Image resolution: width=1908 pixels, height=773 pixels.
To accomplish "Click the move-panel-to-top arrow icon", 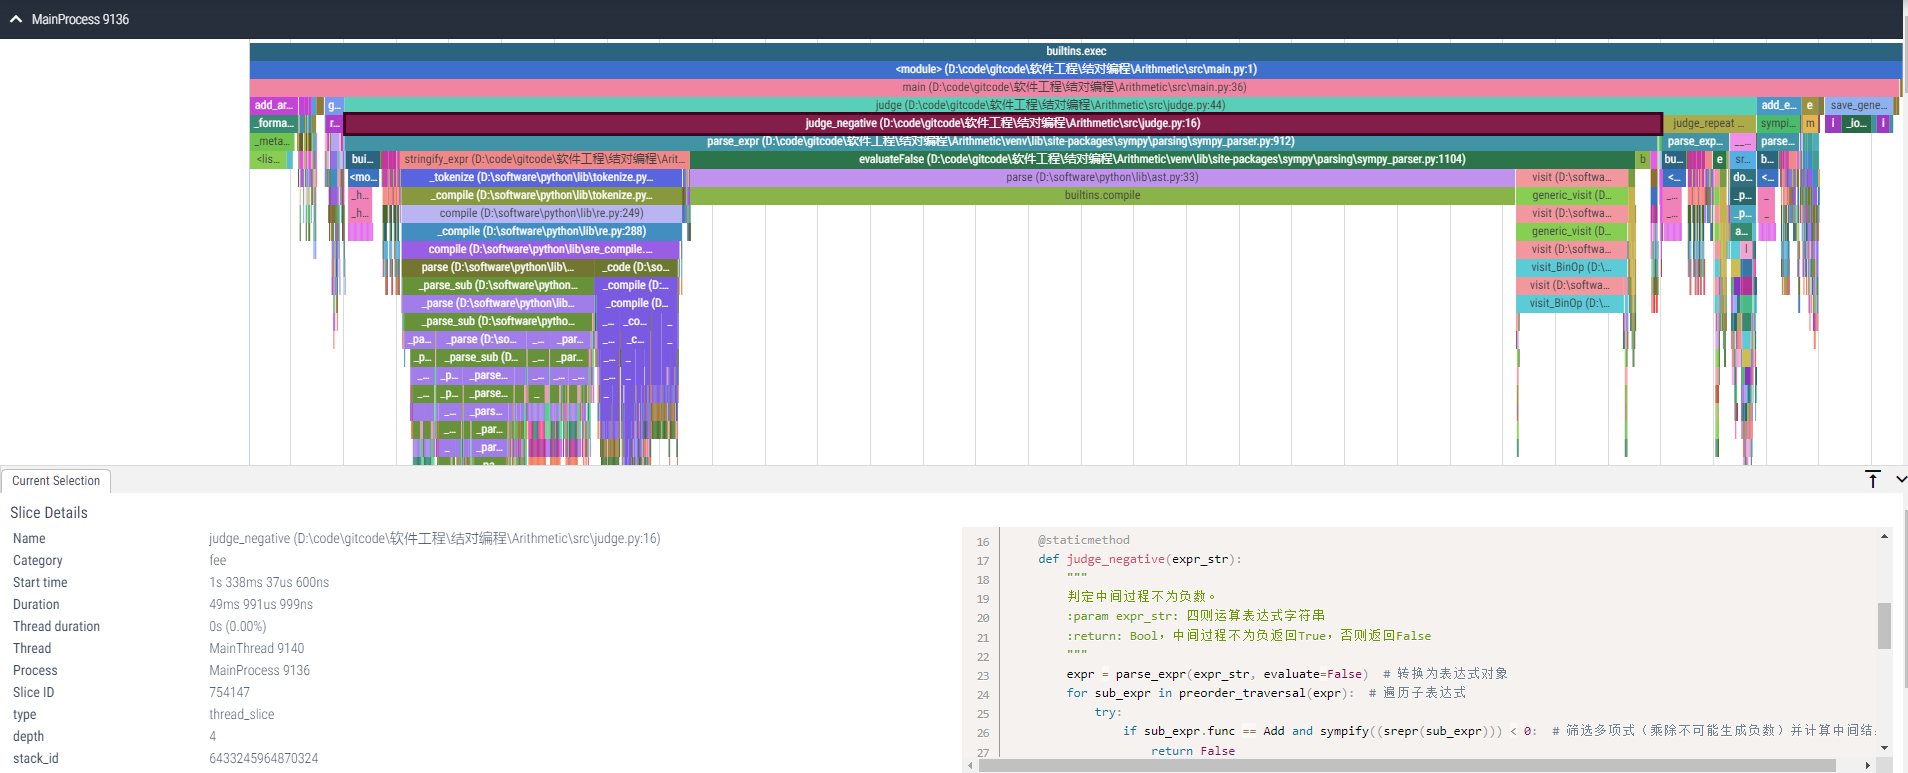I will pyautogui.click(x=1873, y=480).
